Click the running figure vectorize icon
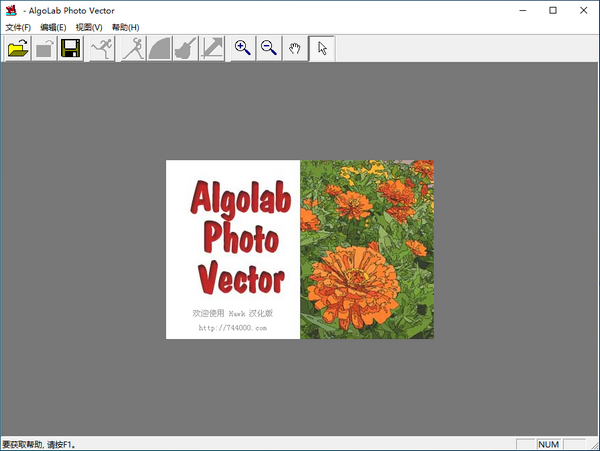This screenshot has height=451, width=600. tap(102, 48)
